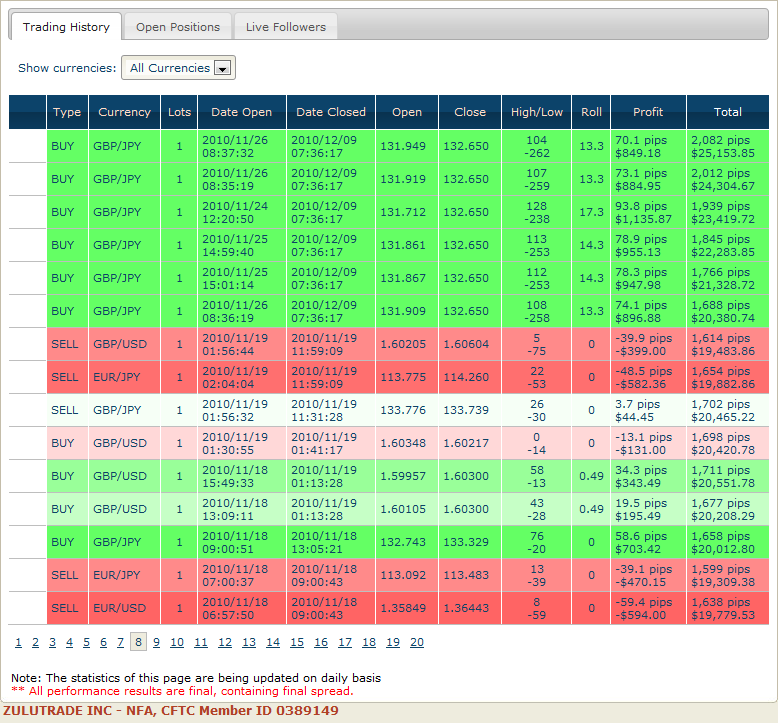778x723 pixels.
Task: Click the ZULUTRADE INC NFA member footer text
Action: pyautogui.click(x=171, y=711)
